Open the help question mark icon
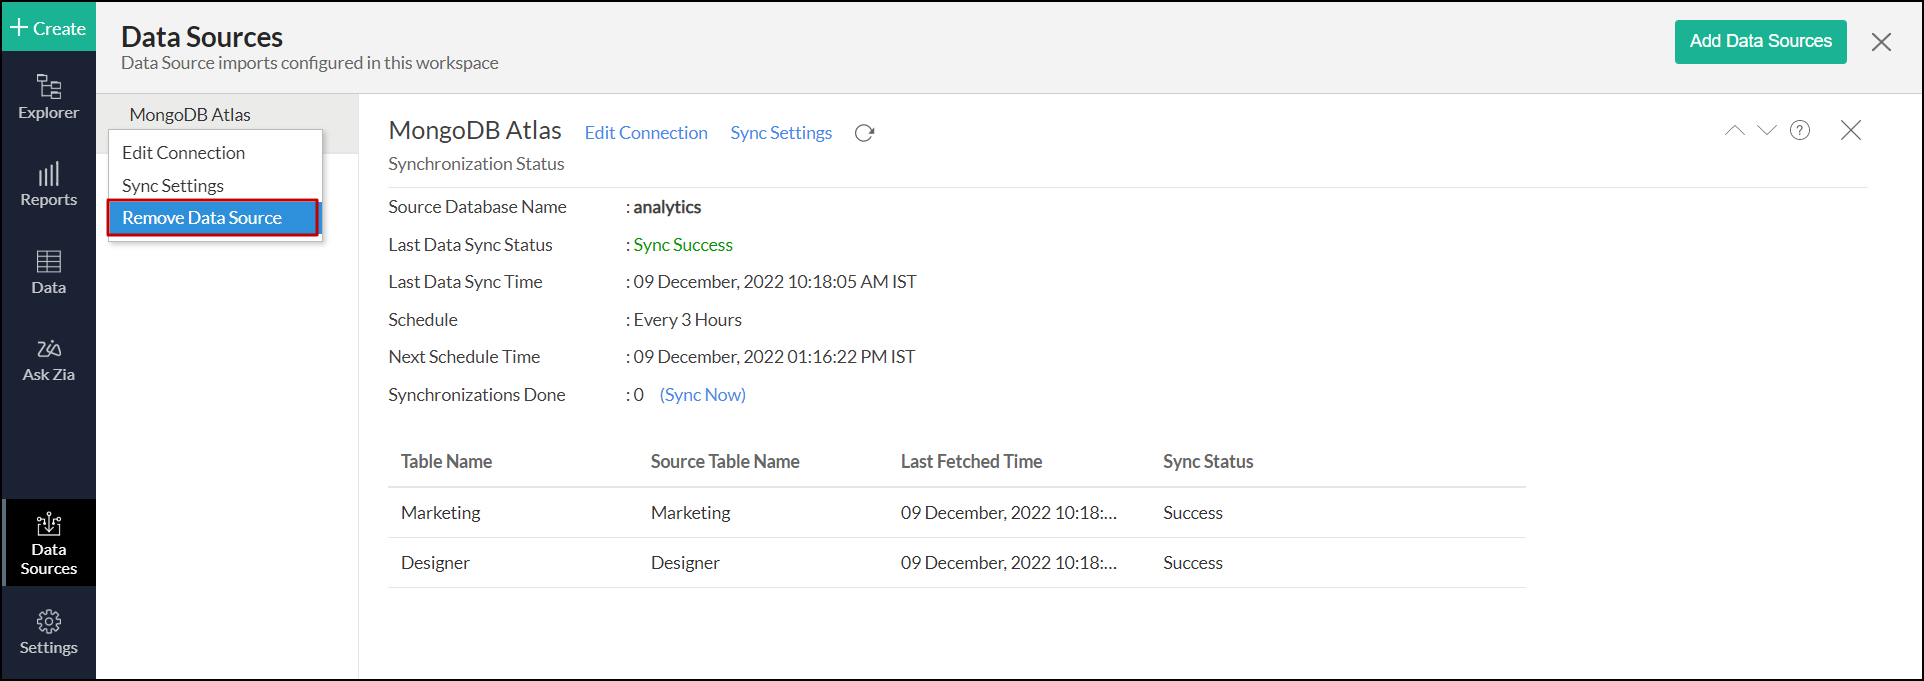This screenshot has height=681, width=1924. (x=1800, y=130)
